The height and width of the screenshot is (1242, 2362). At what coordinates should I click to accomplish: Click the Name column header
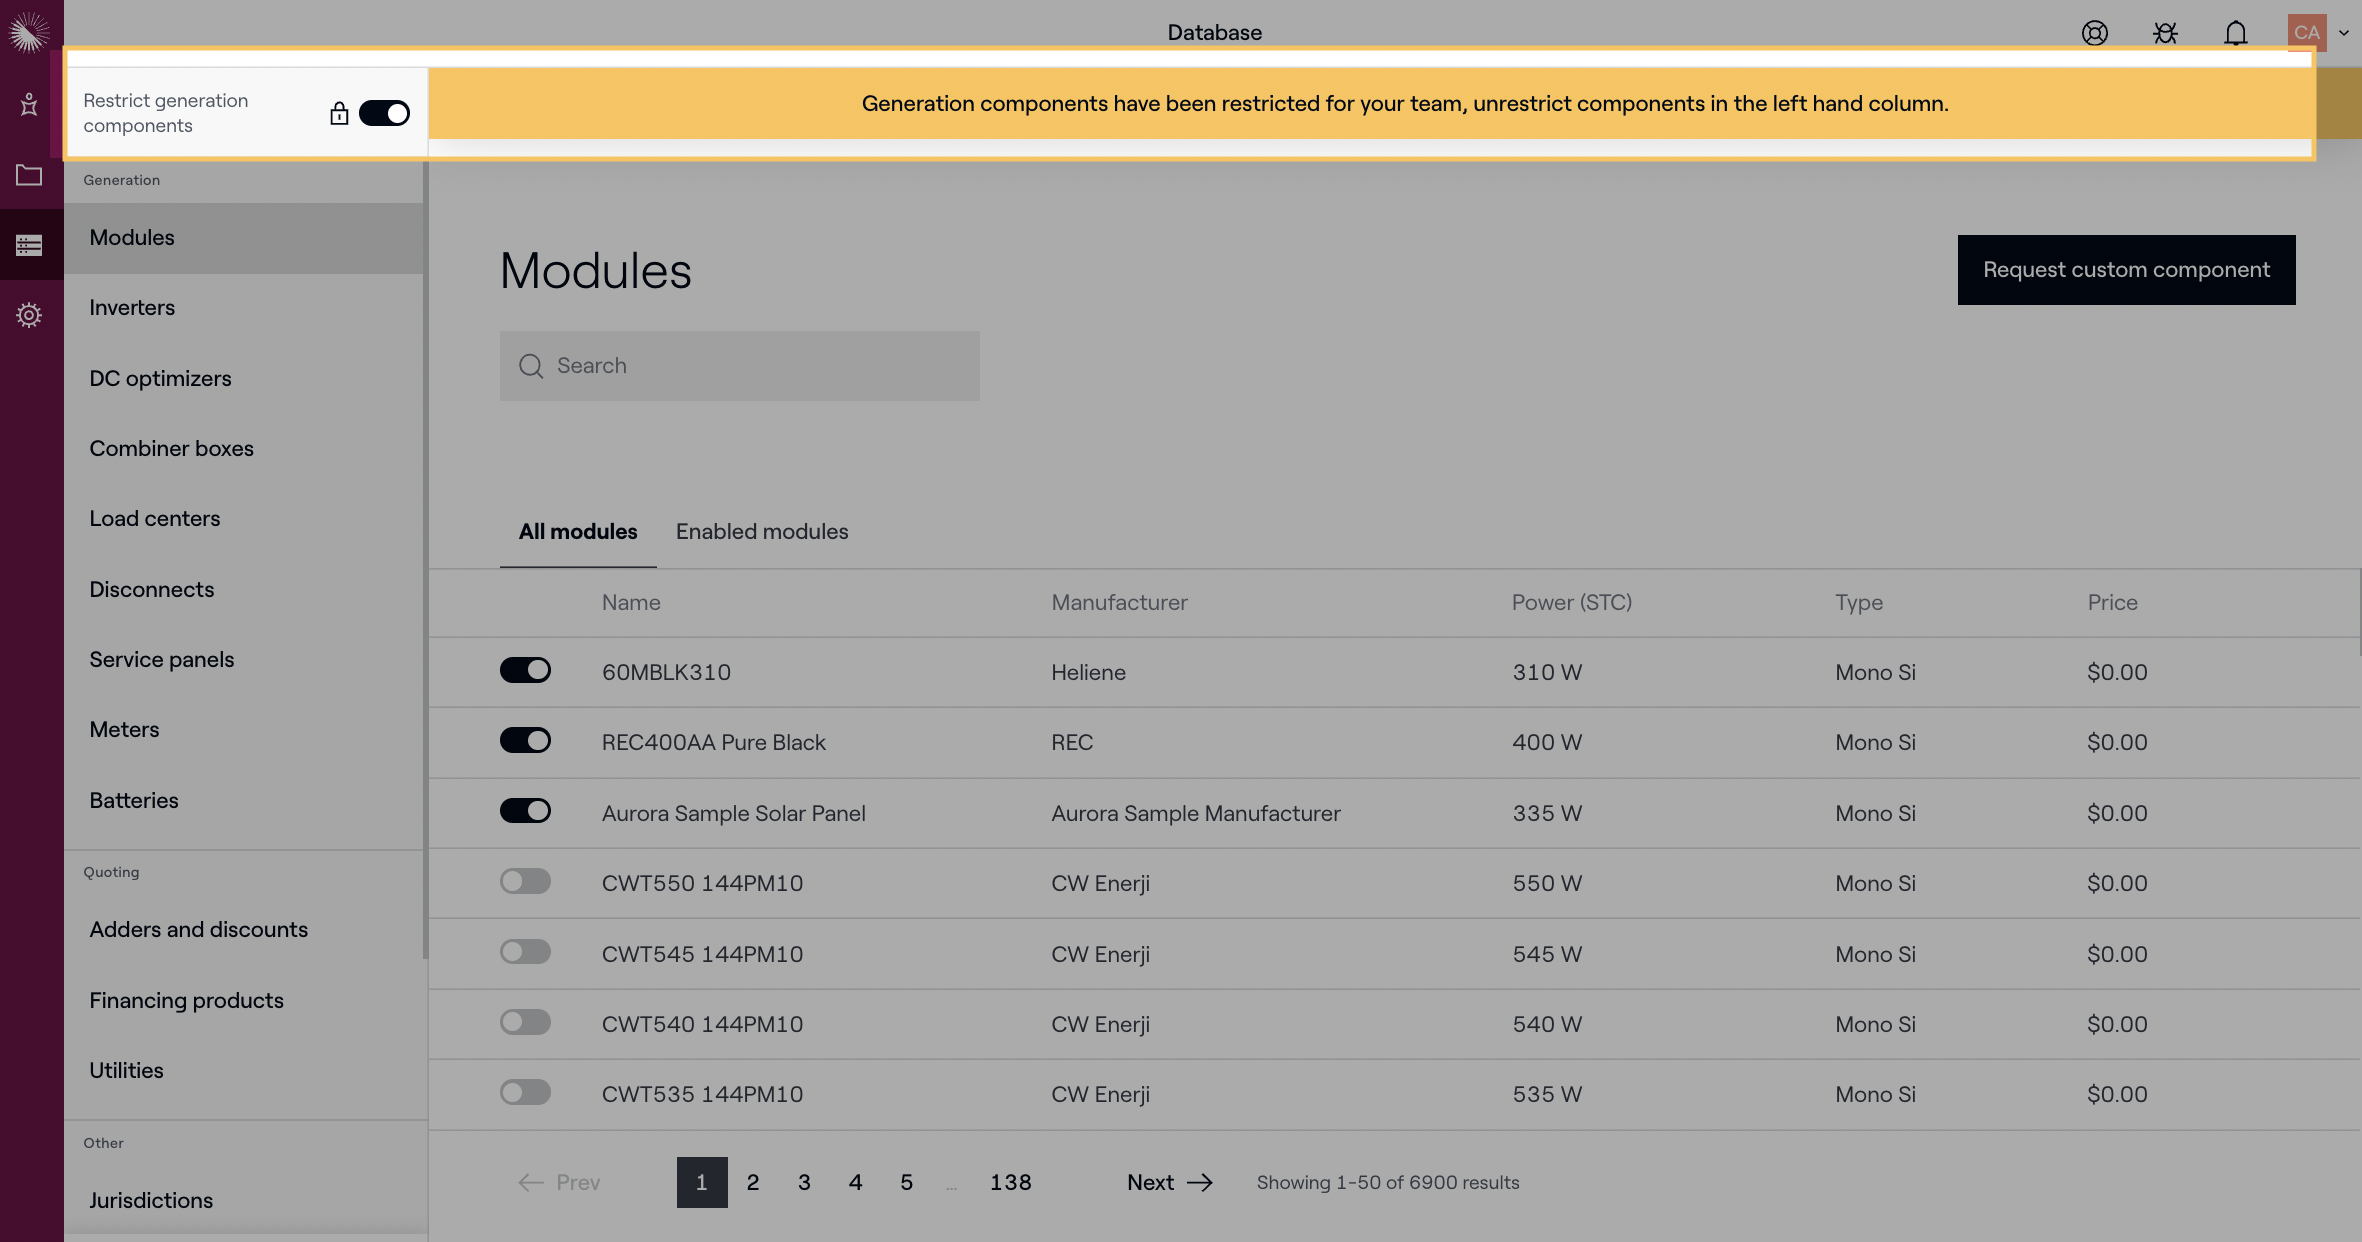tap(631, 602)
